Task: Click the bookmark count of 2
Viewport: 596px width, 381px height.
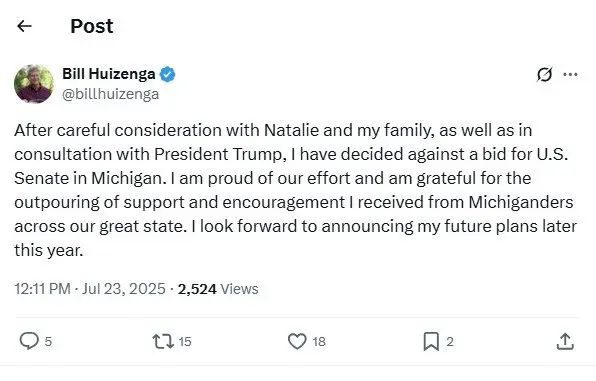Action: click(450, 341)
